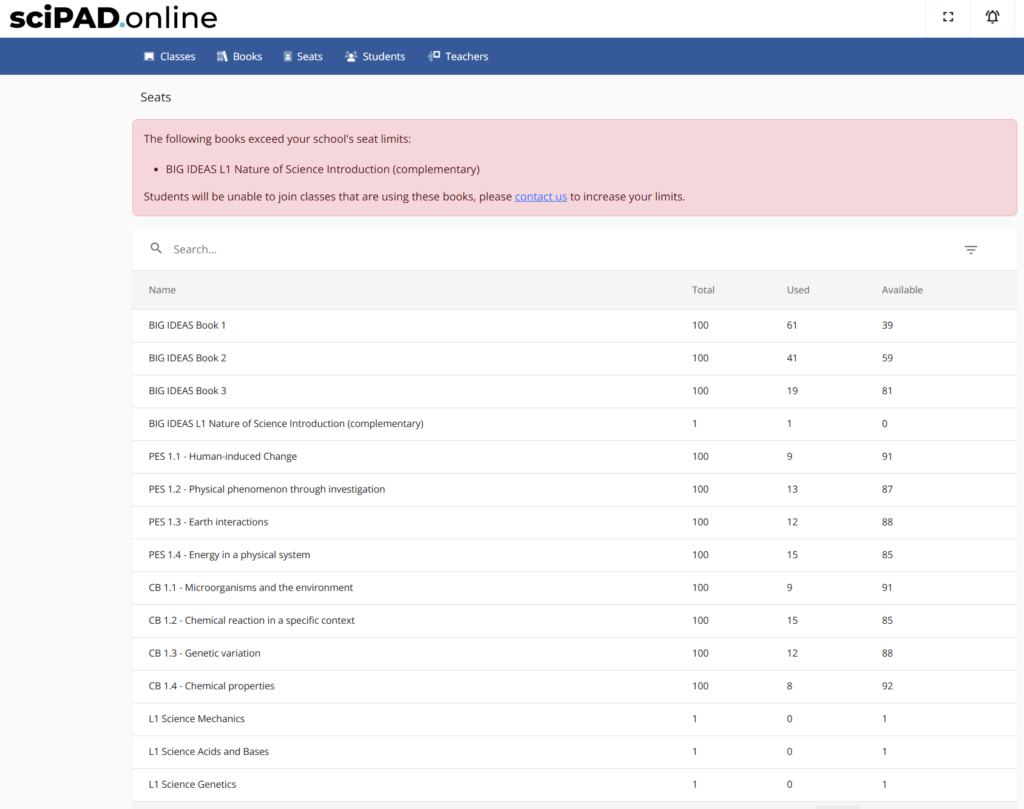Click the fullscreen icon in top bar
Viewport: 1024px width, 809px height.
(948, 17)
